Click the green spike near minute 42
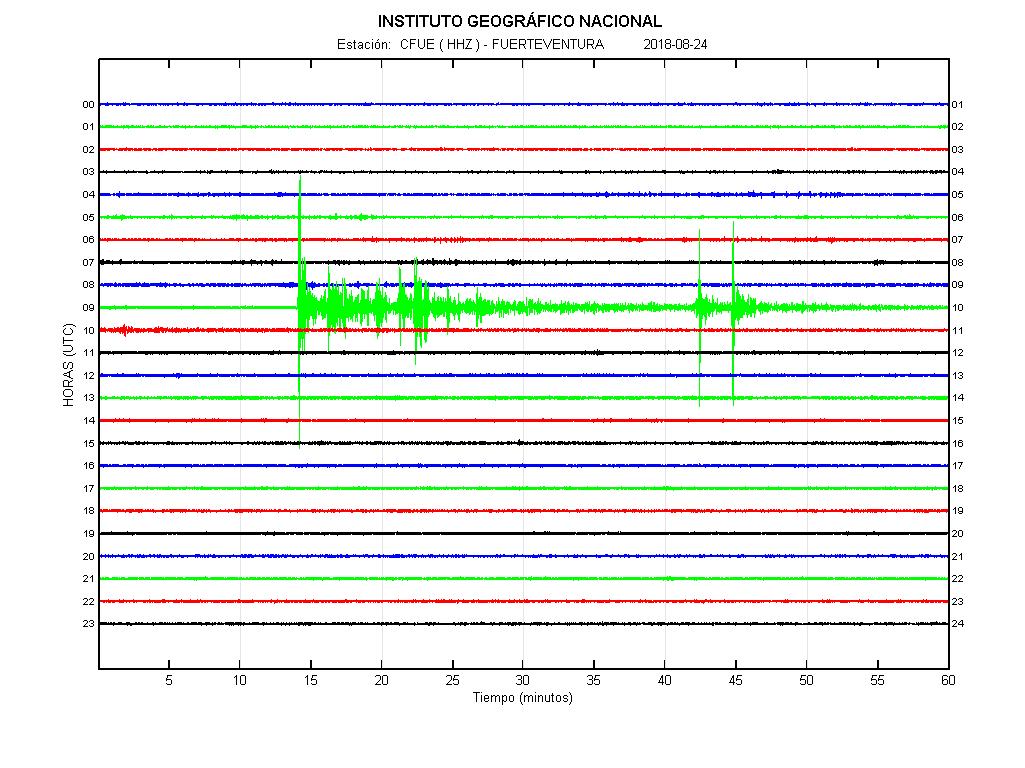The width and height of the screenshot is (1025, 768). (699, 318)
